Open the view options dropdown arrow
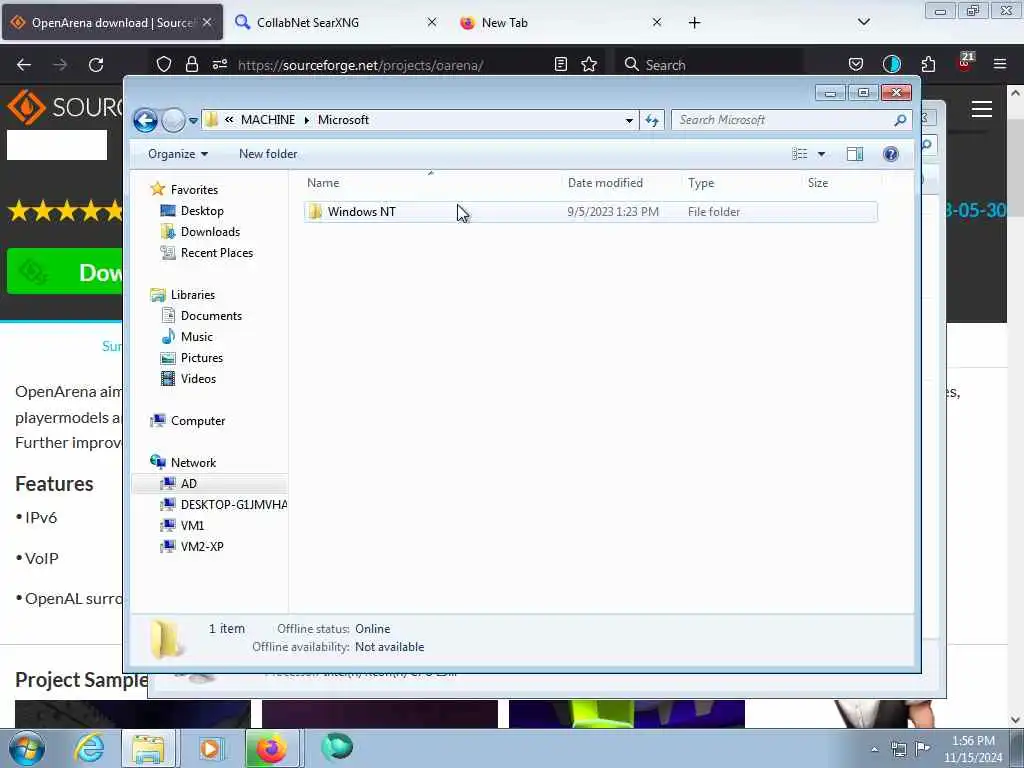This screenshot has height=768, width=1024. tap(822, 154)
